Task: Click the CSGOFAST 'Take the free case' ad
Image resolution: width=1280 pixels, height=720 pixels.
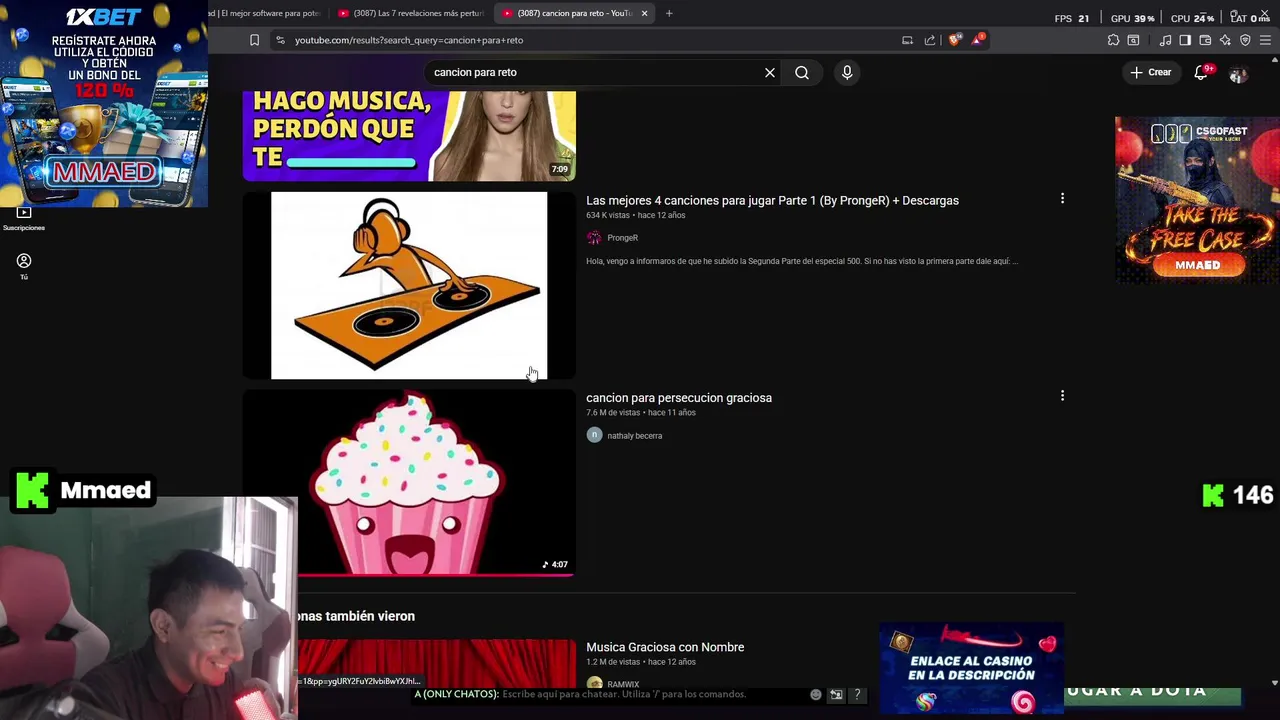Action: [x=1197, y=201]
